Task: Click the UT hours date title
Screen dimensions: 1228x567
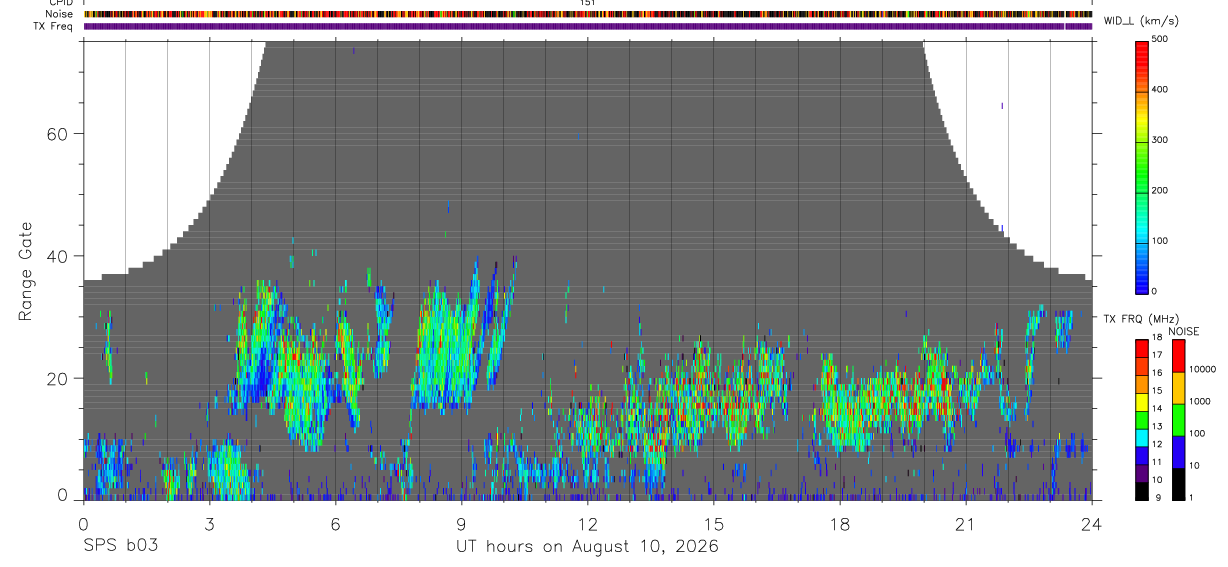Action: tap(588, 546)
